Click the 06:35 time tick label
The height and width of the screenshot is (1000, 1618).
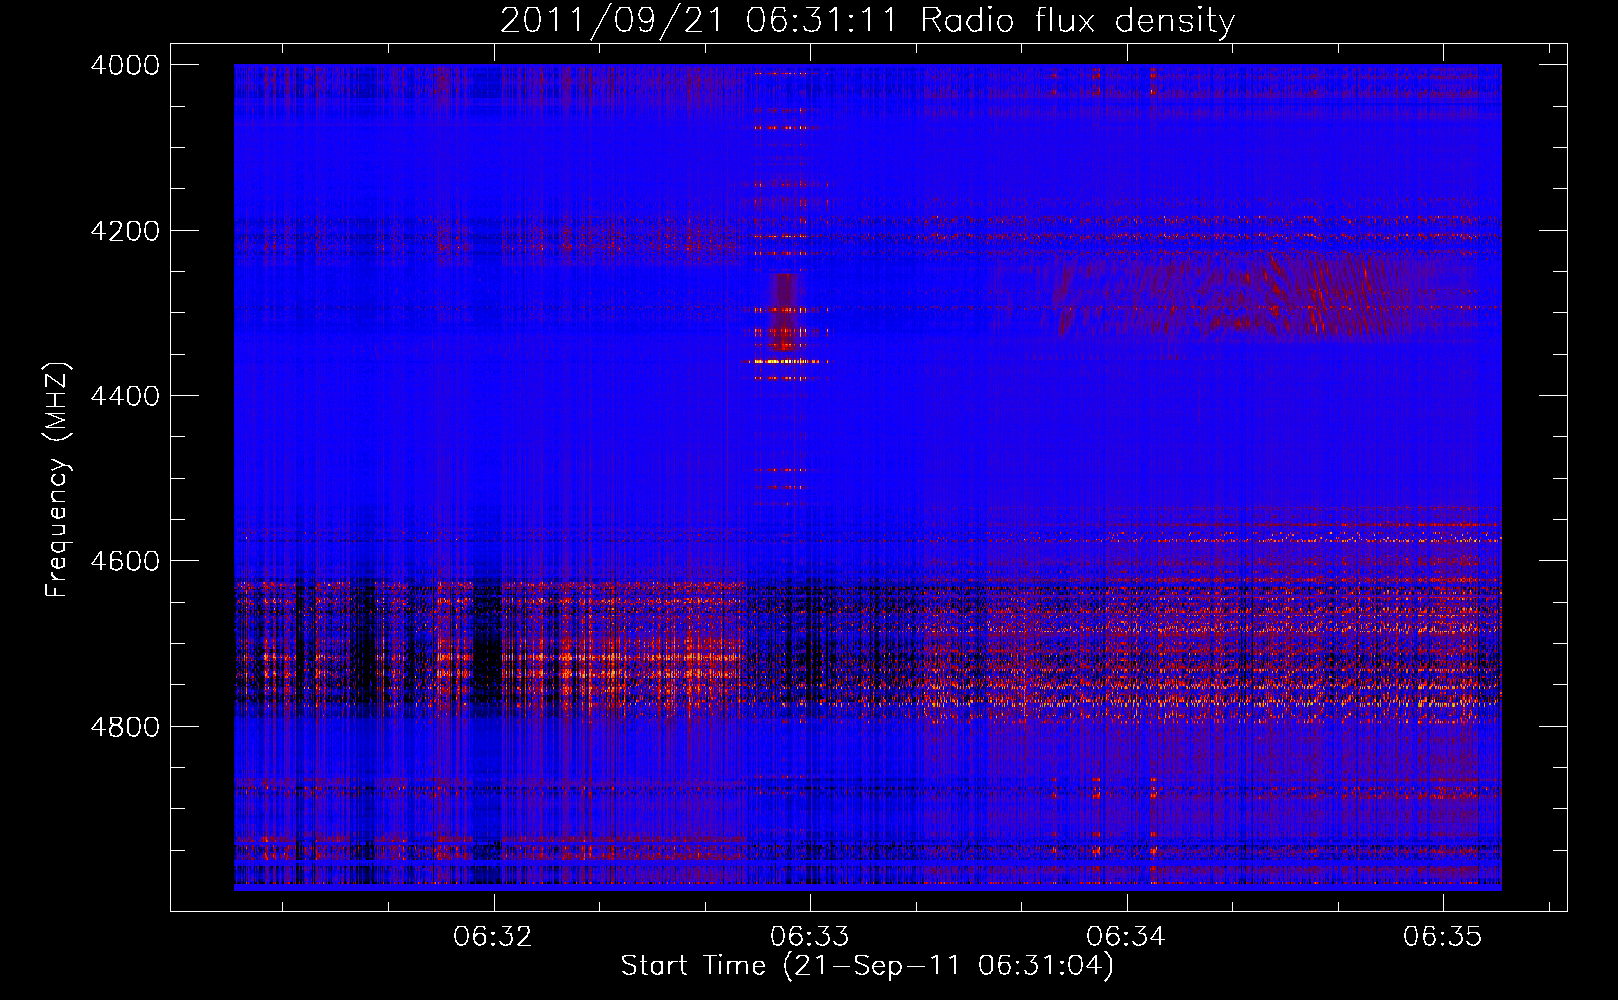(1443, 936)
